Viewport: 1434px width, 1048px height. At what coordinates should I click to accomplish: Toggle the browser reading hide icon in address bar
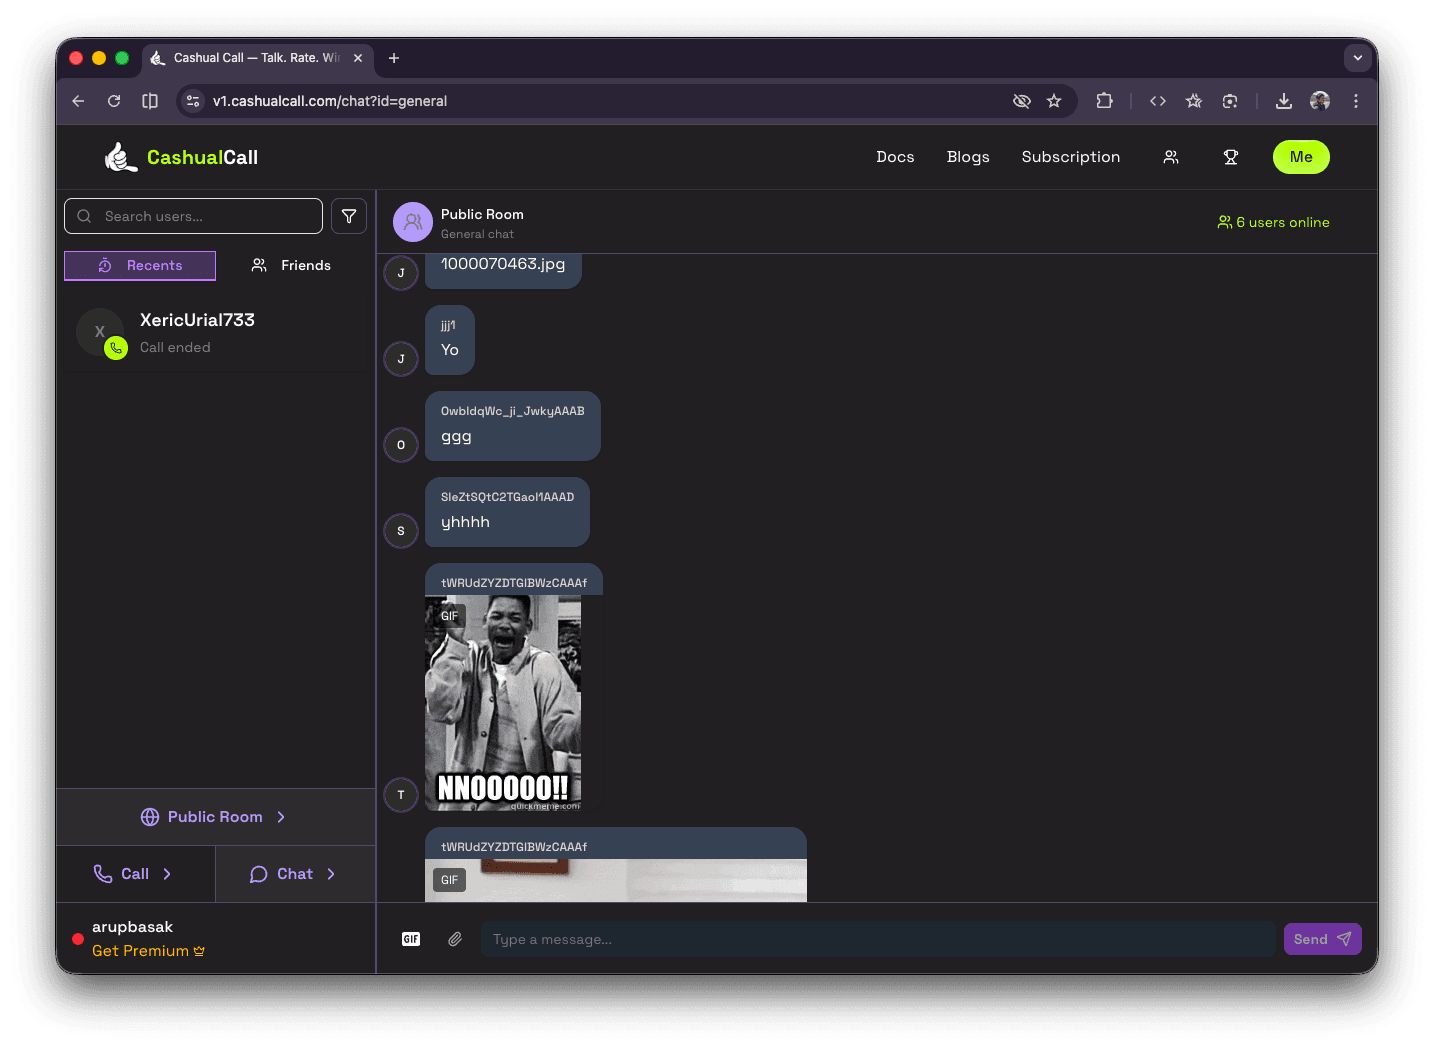point(1022,100)
